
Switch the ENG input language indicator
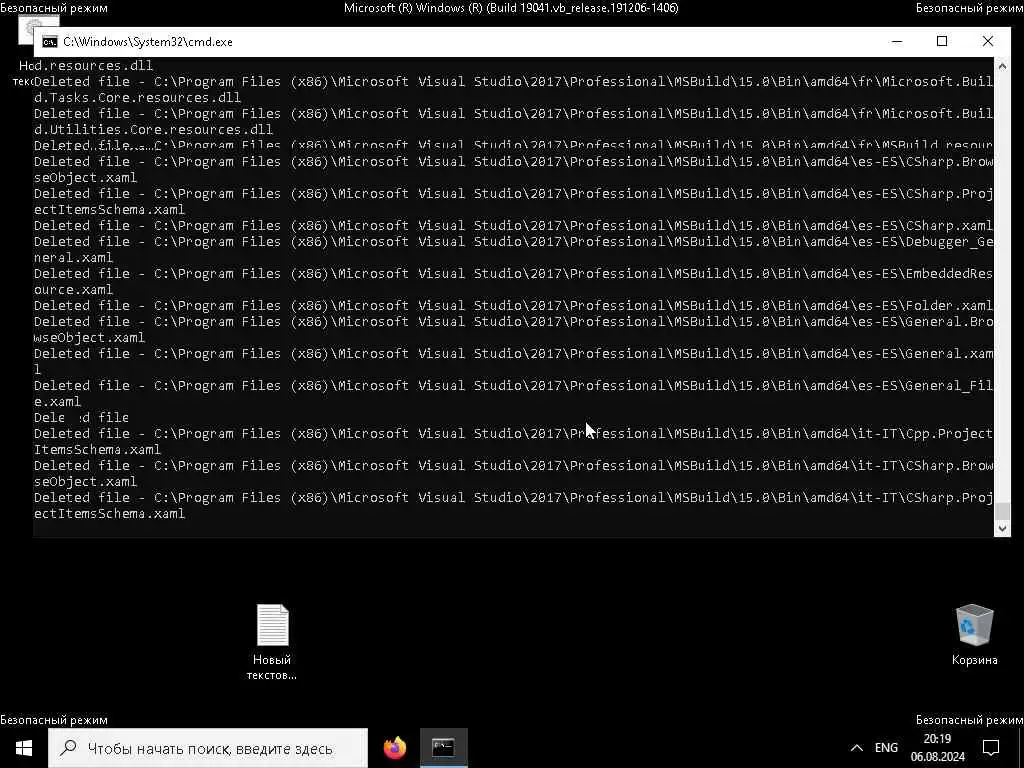coord(886,748)
